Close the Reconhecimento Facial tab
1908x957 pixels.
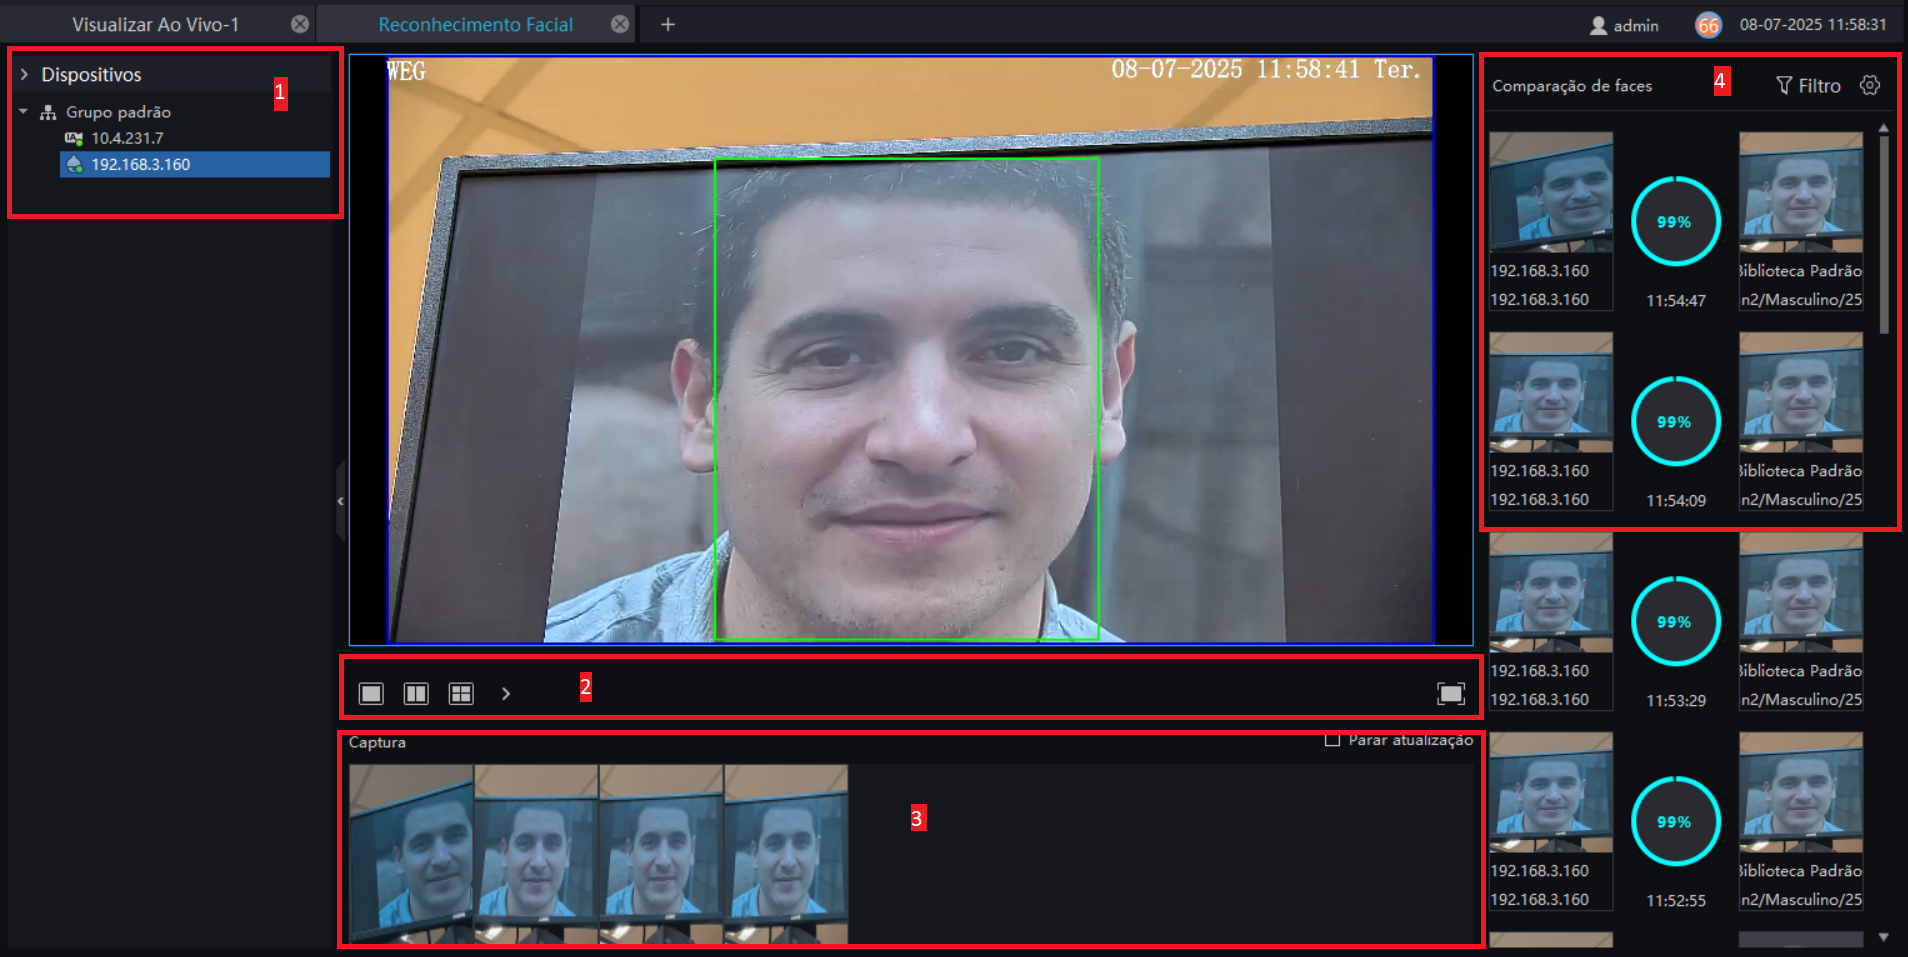(620, 24)
